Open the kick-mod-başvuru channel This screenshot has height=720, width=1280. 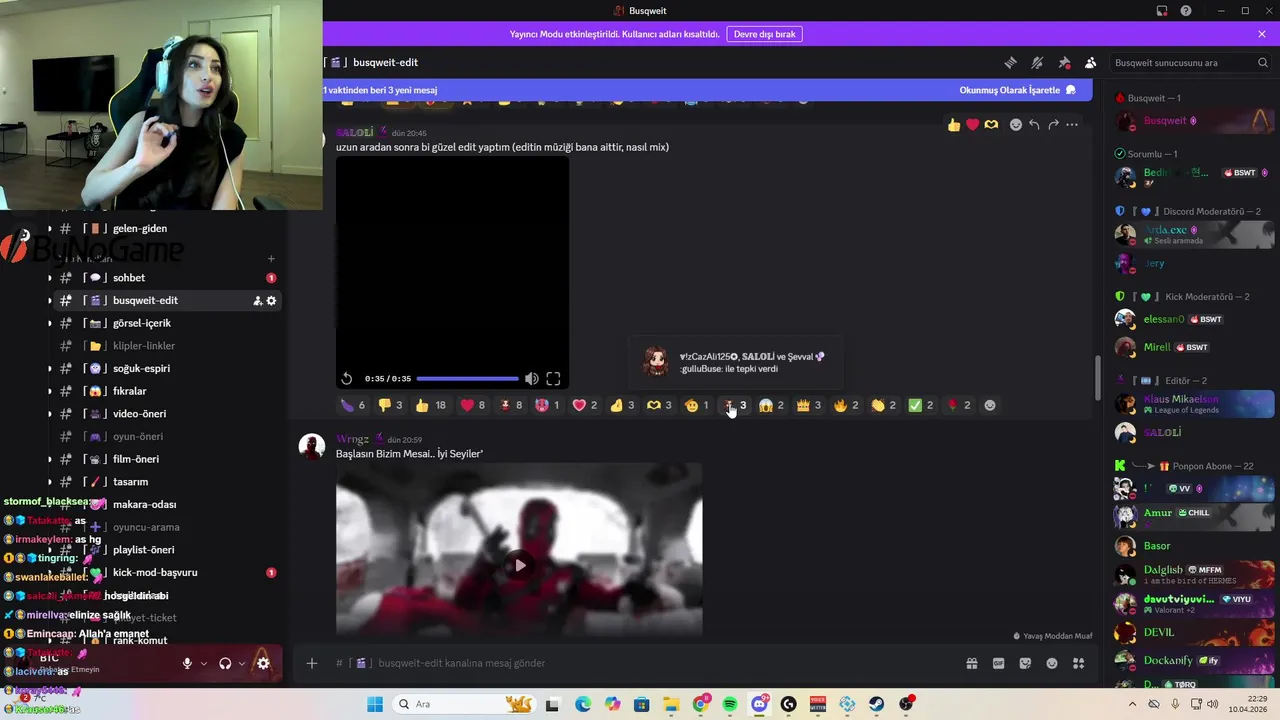tap(155, 573)
